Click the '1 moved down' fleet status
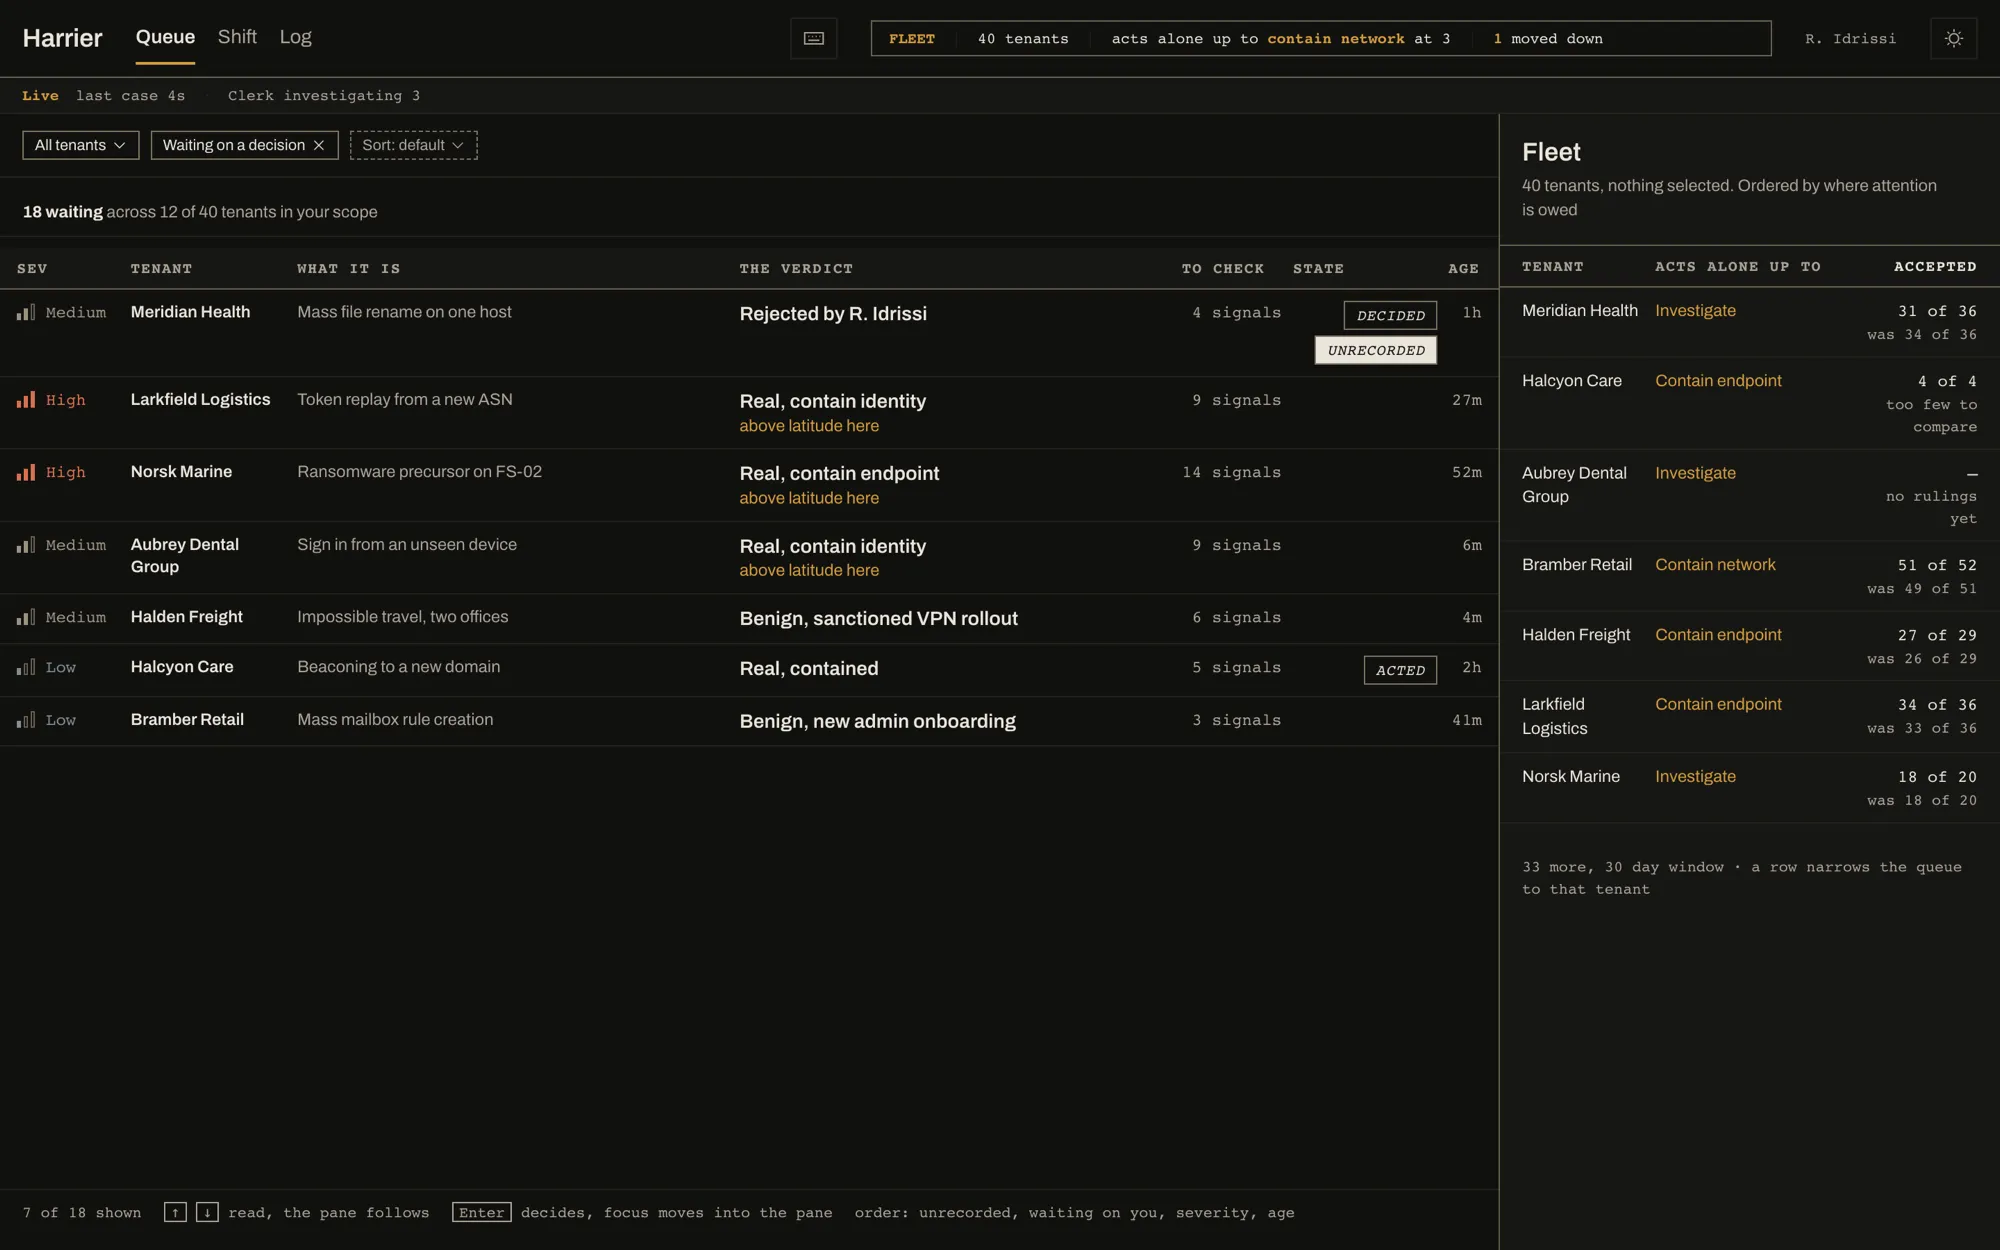2000x1250 pixels. point(1548,39)
